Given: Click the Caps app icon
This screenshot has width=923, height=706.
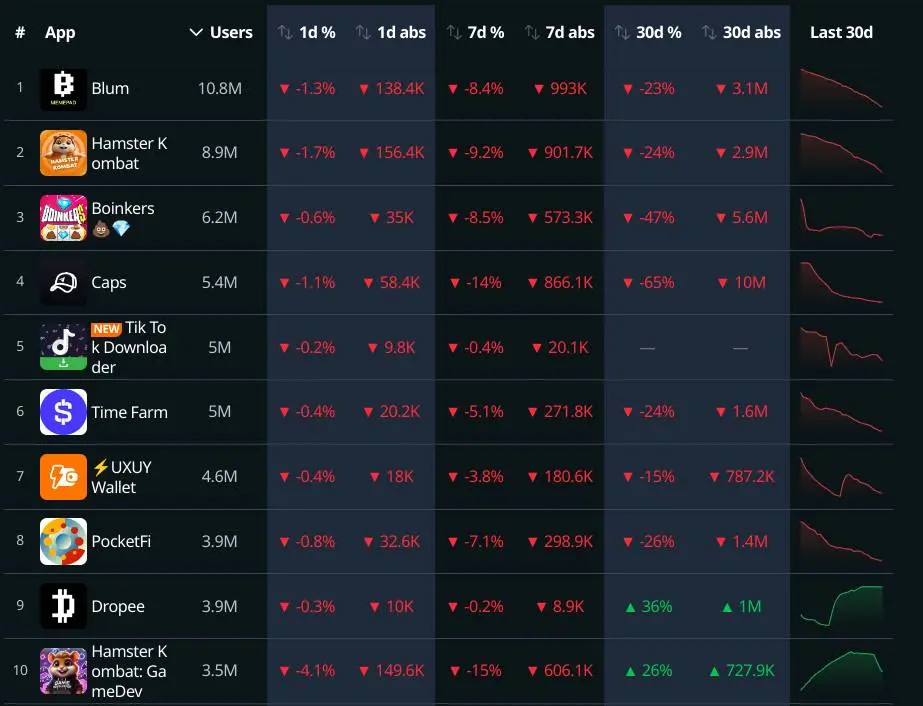Looking at the screenshot, I should click(63, 283).
